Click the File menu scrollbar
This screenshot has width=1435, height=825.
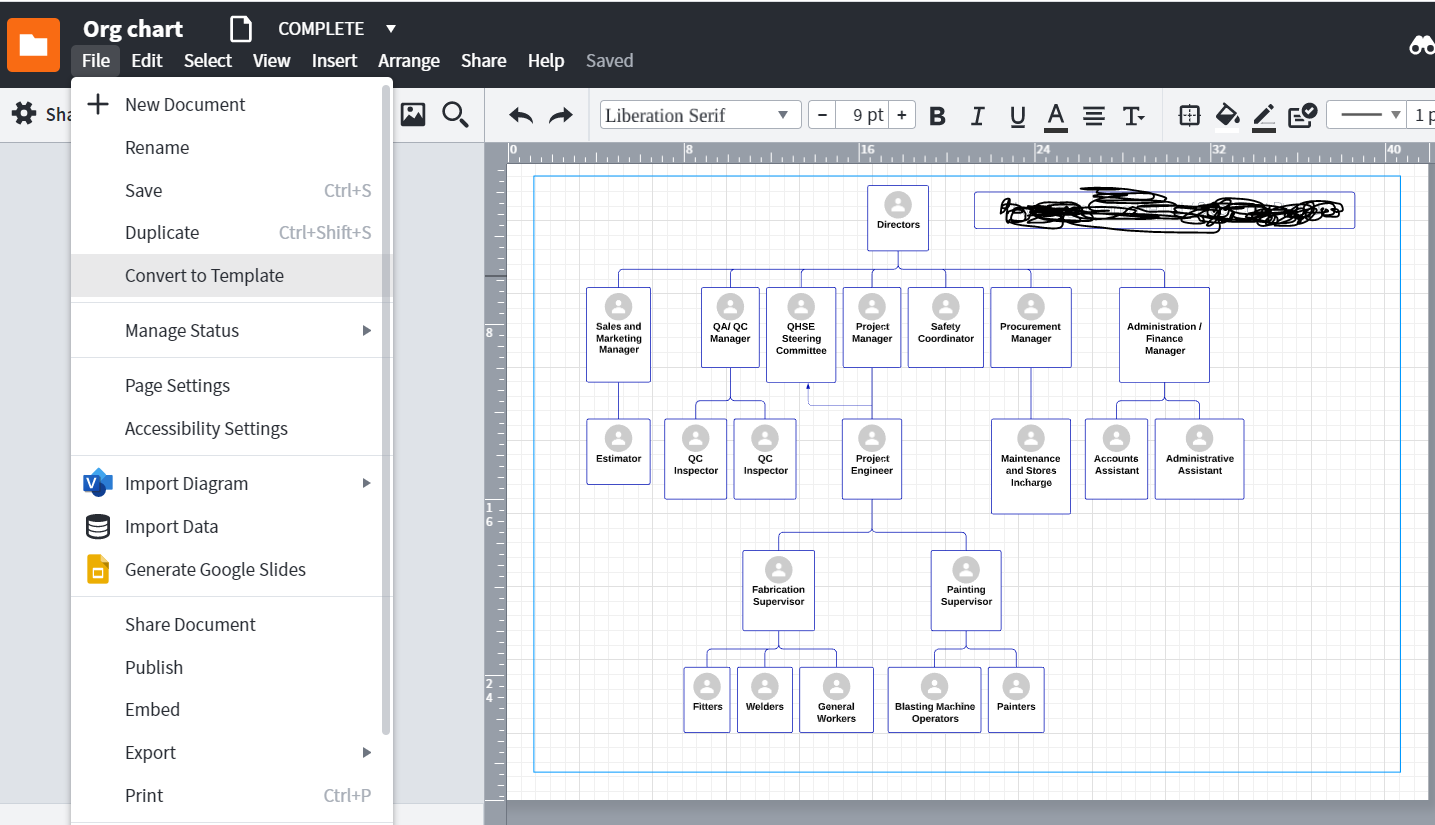pos(387,410)
